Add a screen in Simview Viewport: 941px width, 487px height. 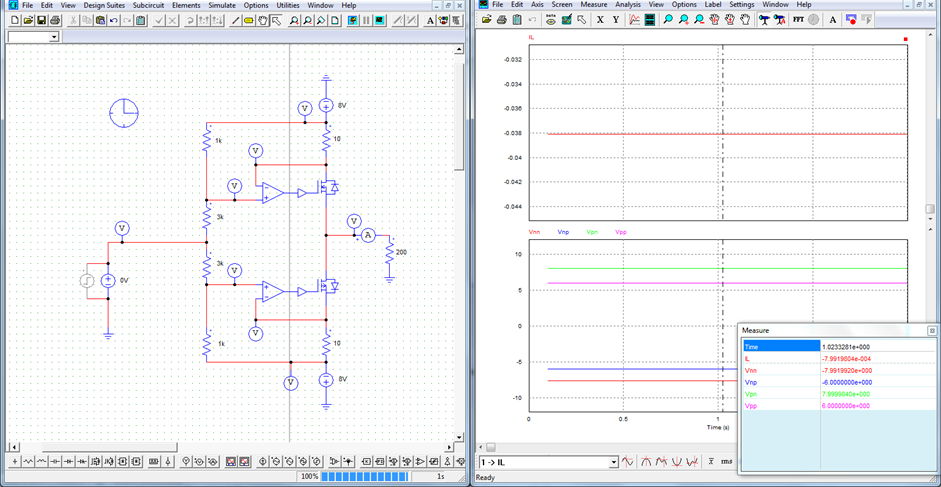[x=649, y=20]
